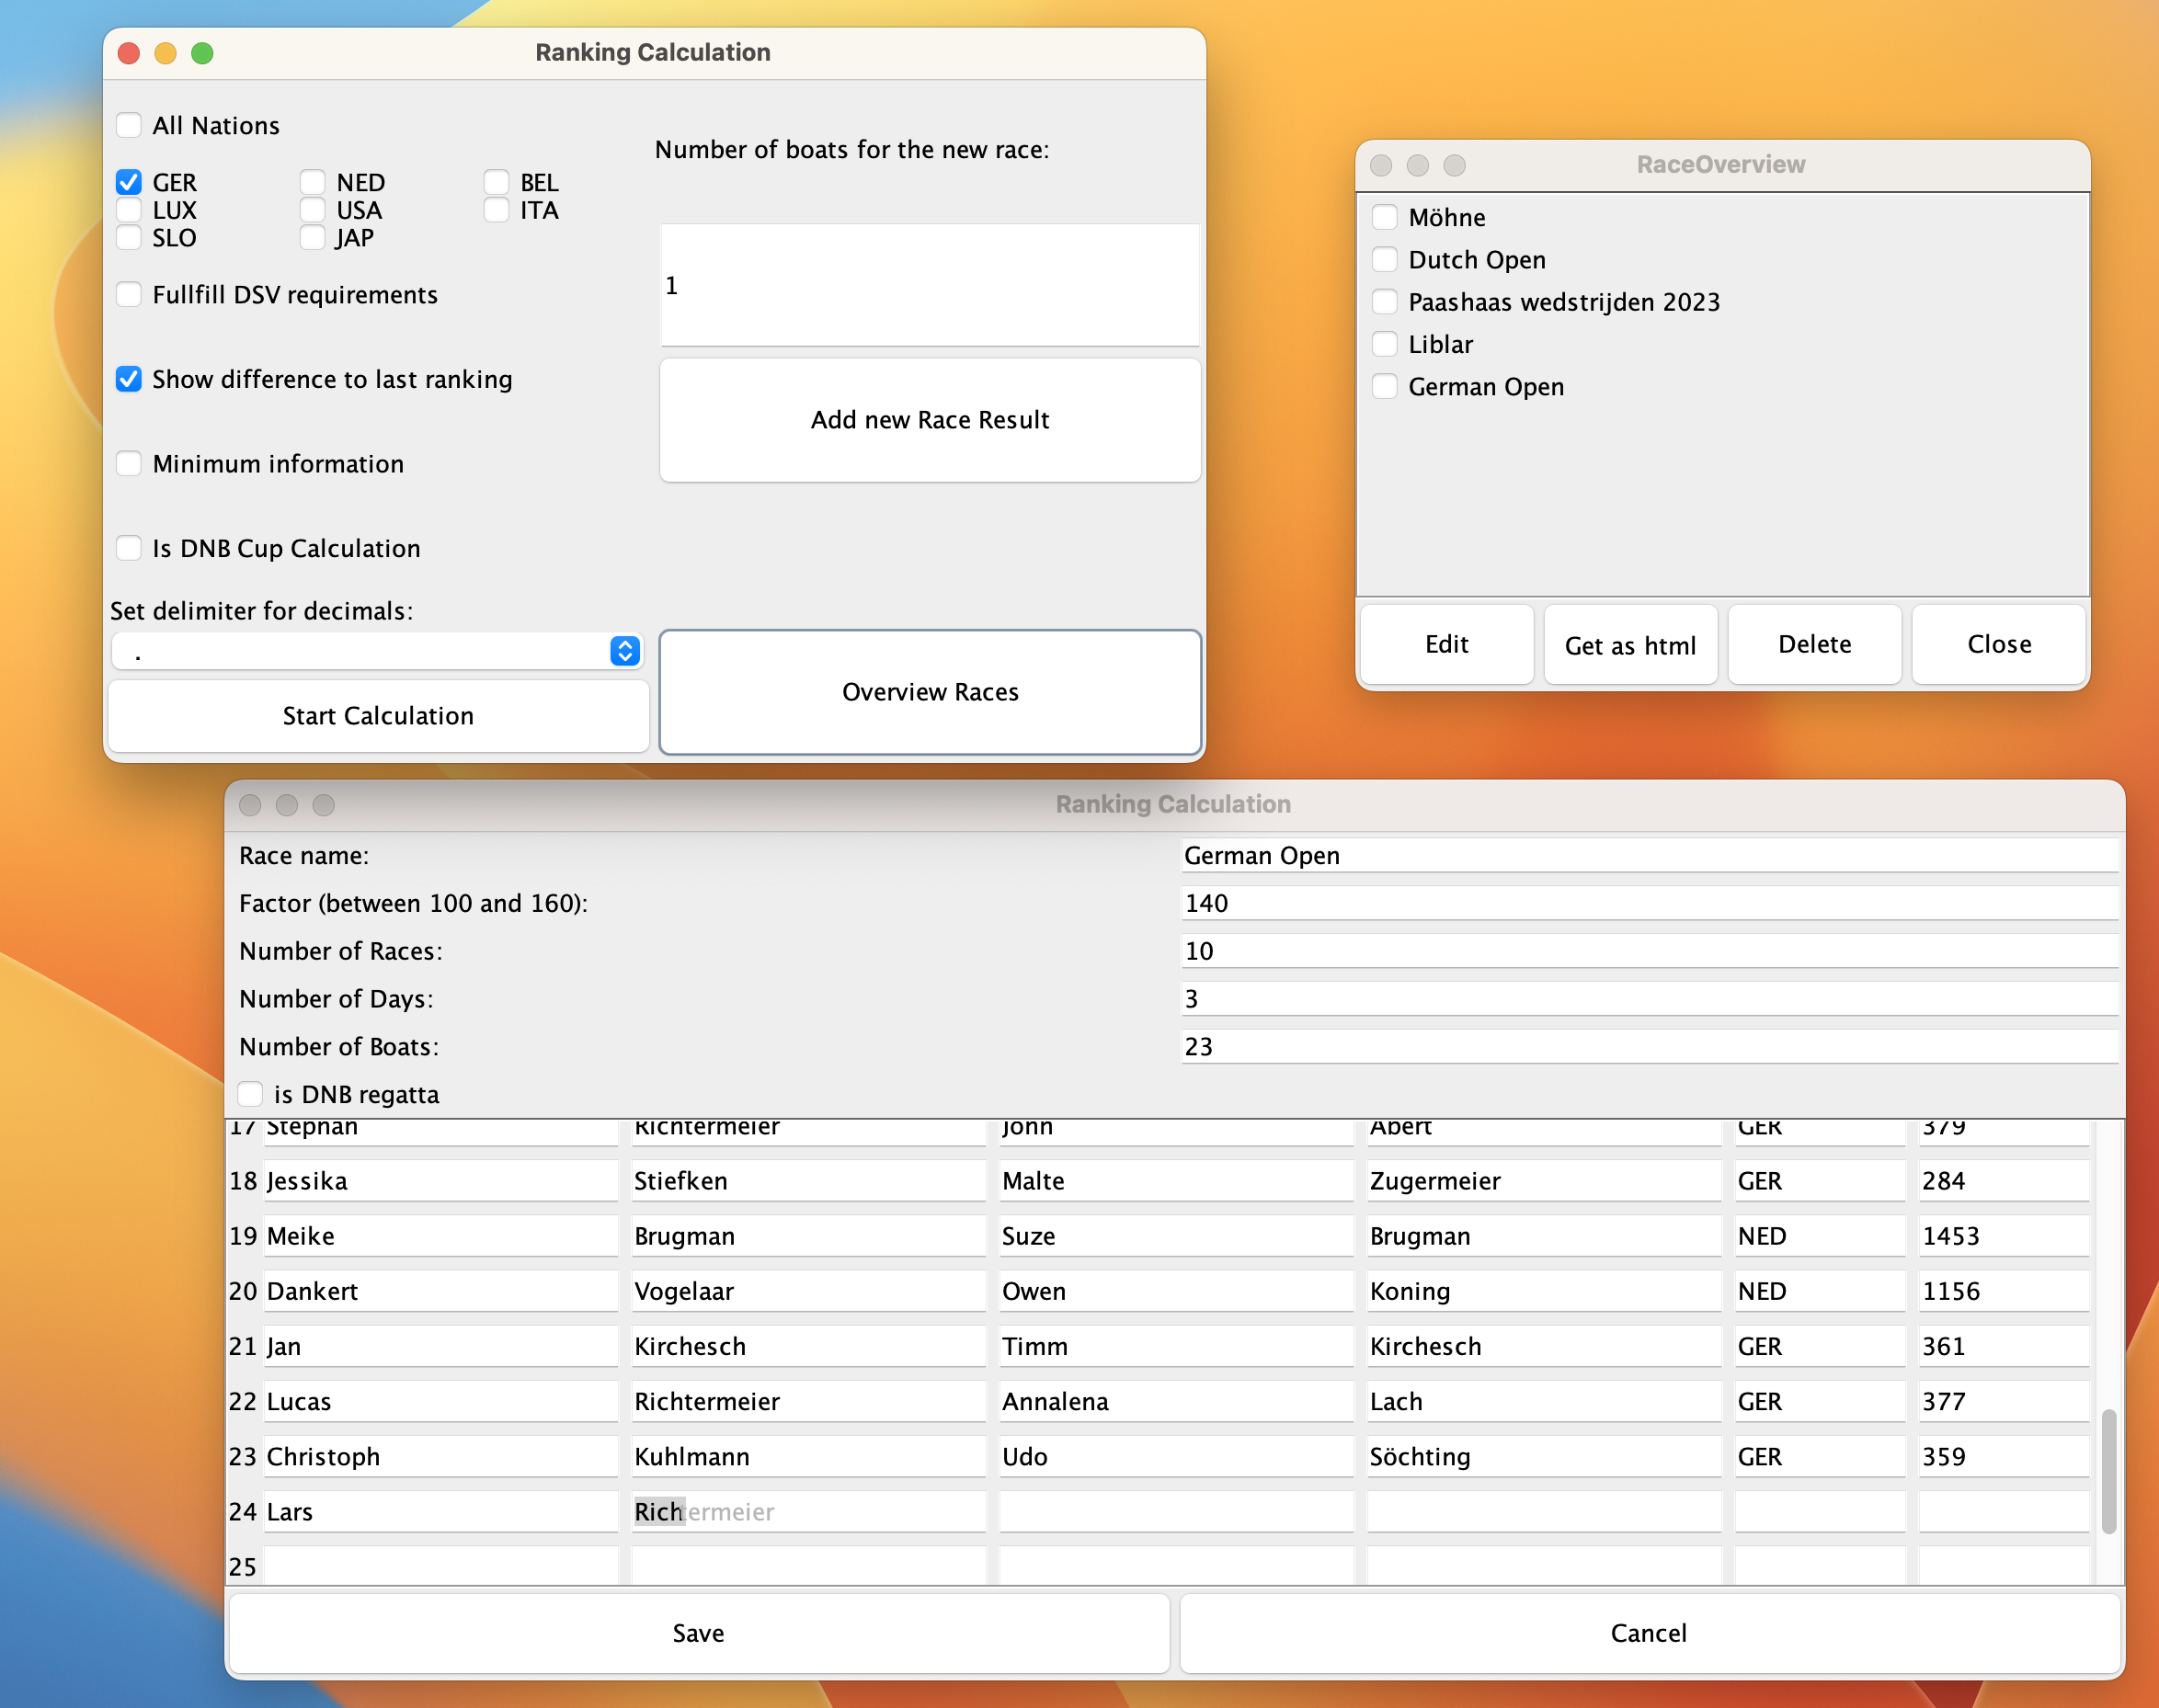The image size is (2159, 1708).
Task: Click the yellow minimize button on Ranking Calculation
Action: (x=165, y=53)
